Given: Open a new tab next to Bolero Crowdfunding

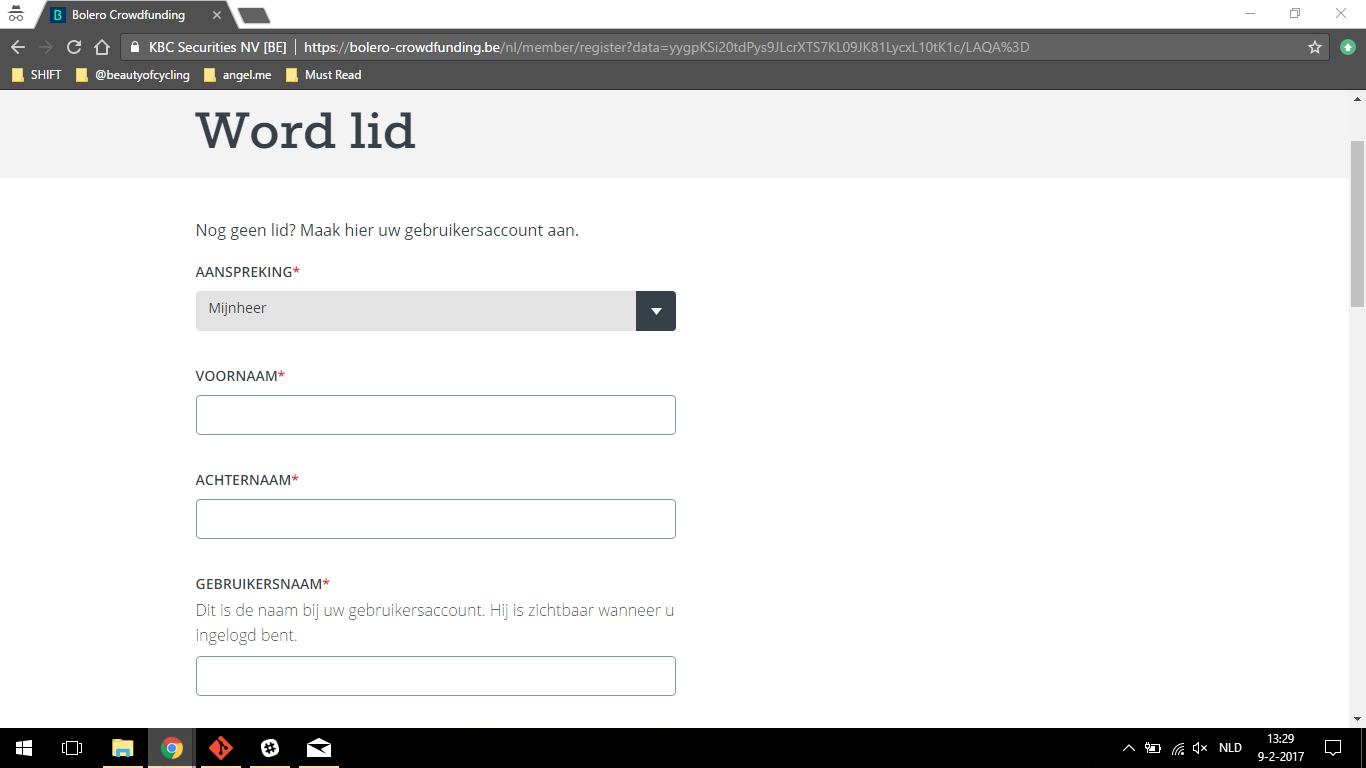Looking at the screenshot, I should pyautogui.click(x=254, y=15).
